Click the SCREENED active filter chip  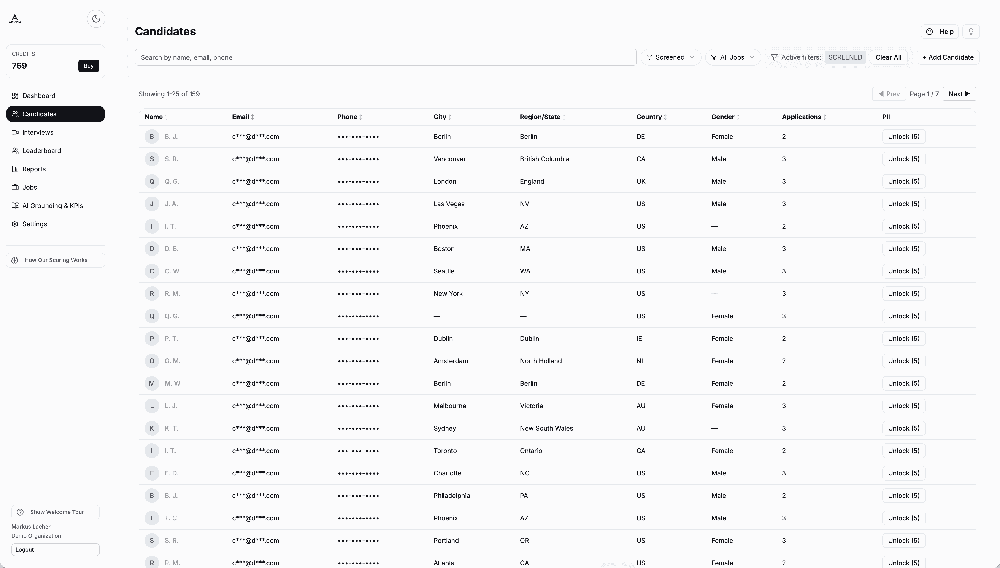click(x=845, y=57)
